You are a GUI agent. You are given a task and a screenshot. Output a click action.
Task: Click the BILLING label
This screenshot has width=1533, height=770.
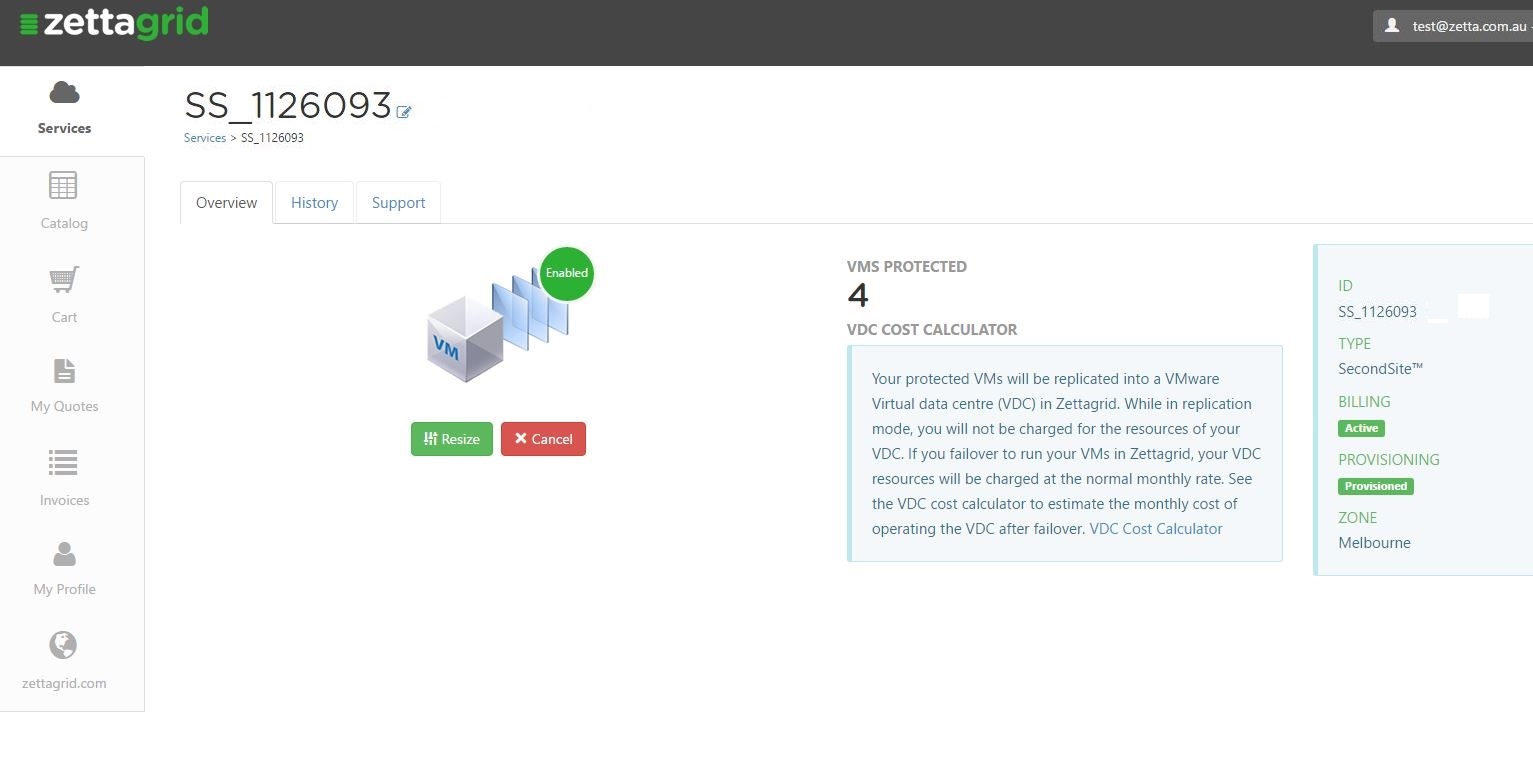point(1364,402)
